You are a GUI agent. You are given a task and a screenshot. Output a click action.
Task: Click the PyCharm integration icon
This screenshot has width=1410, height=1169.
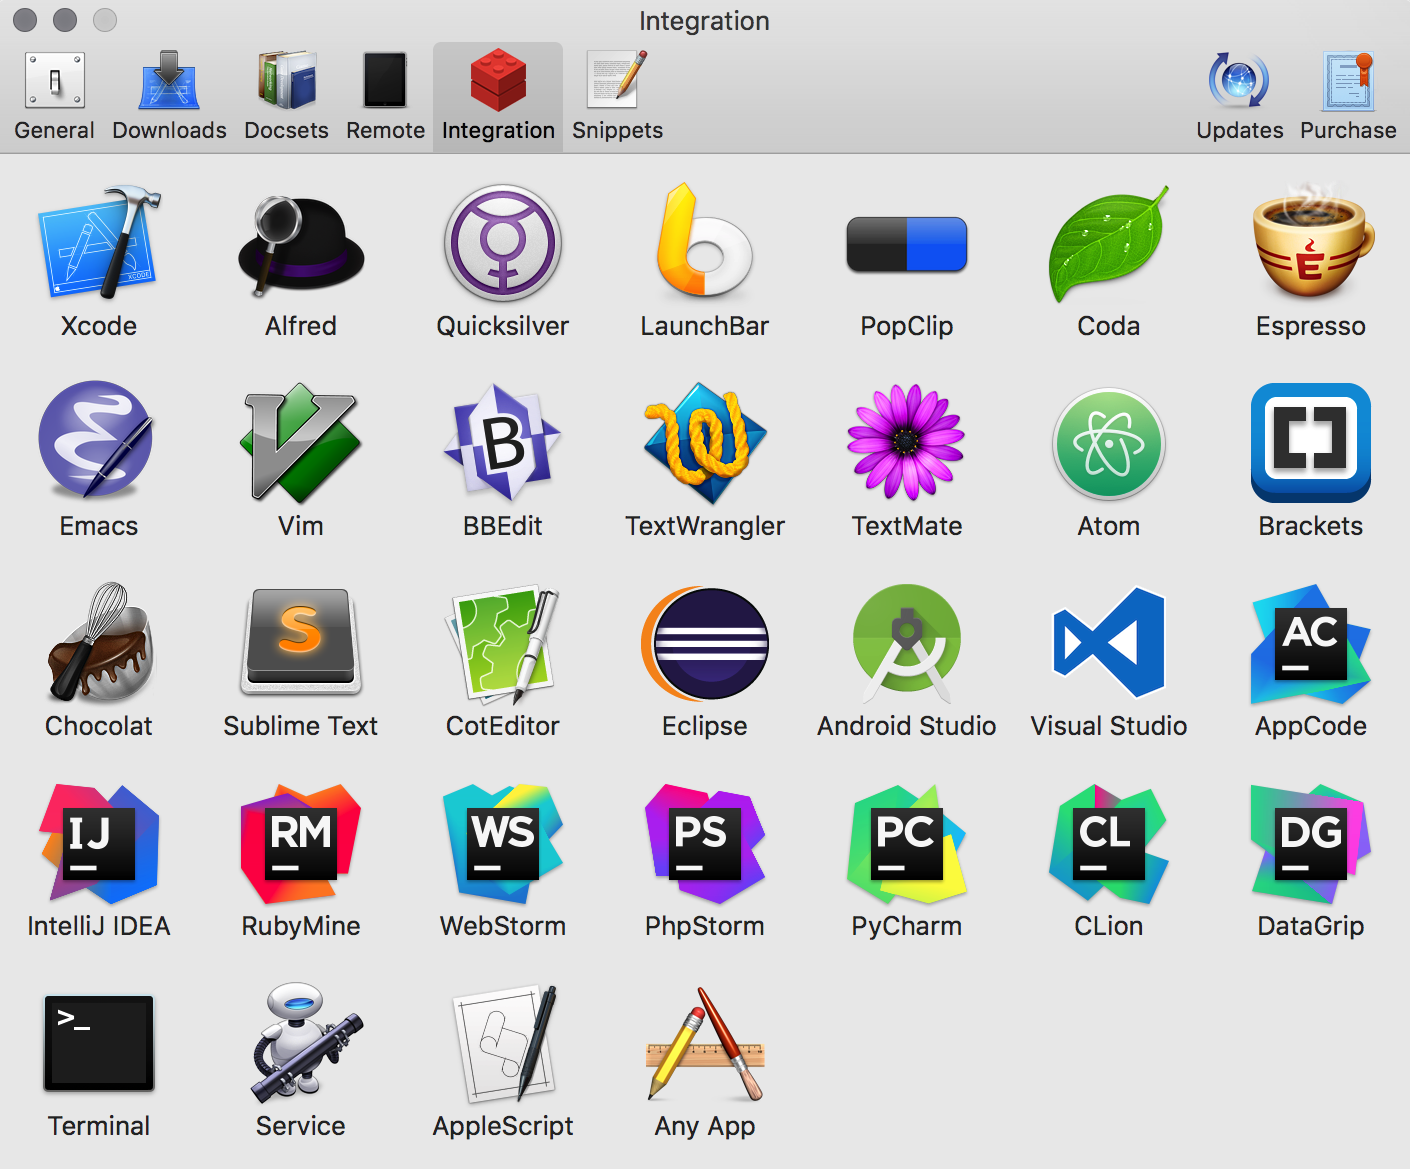coord(906,843)
